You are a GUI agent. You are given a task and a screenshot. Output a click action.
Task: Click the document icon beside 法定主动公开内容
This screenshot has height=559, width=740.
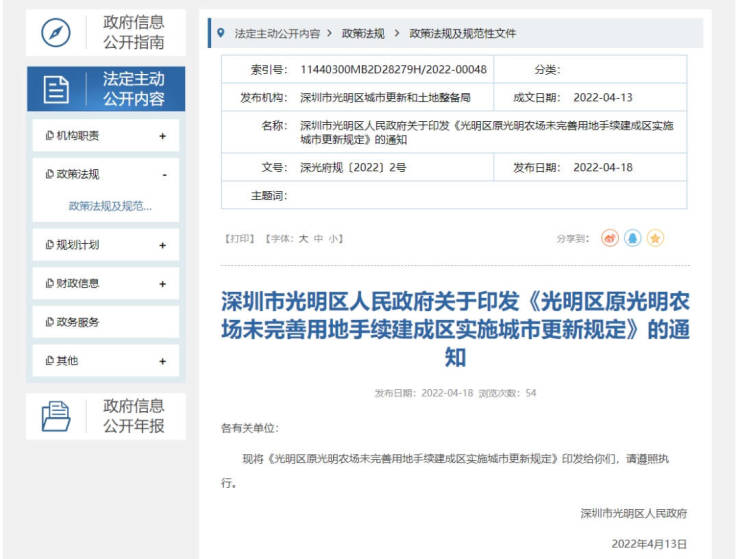pos(57,89)
